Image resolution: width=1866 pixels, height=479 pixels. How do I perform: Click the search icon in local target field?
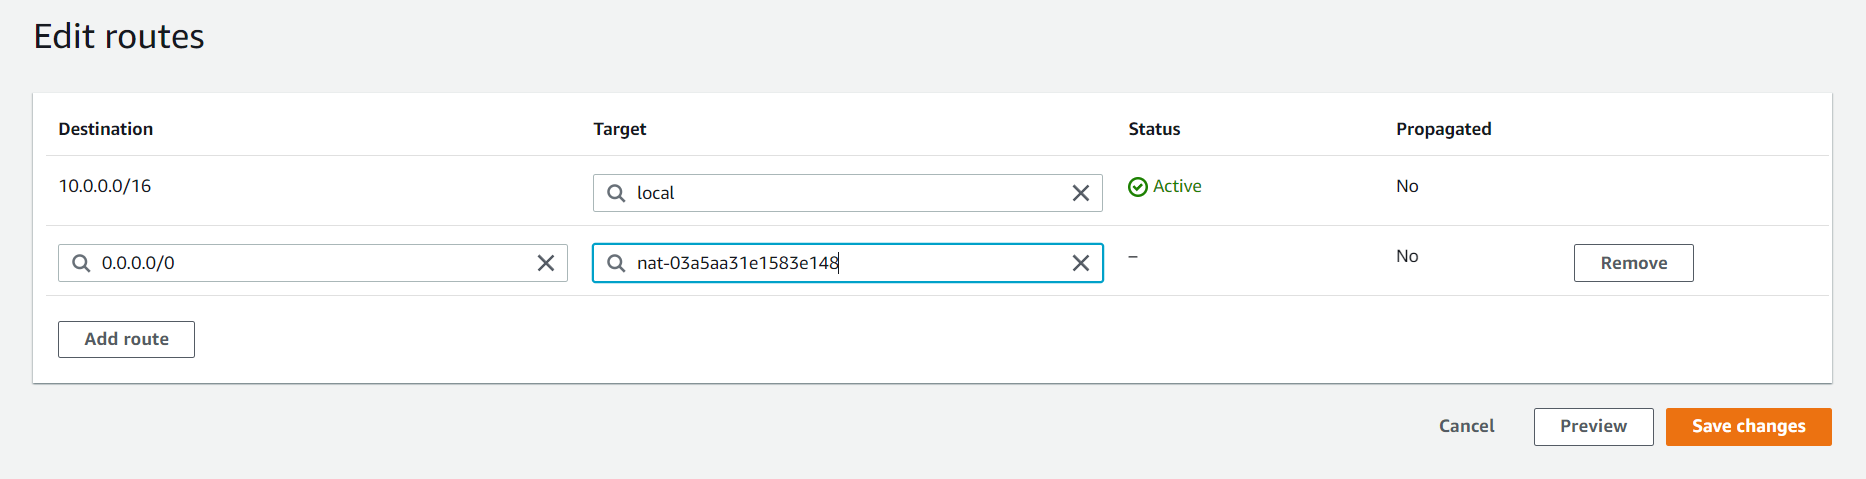(616, 193)
